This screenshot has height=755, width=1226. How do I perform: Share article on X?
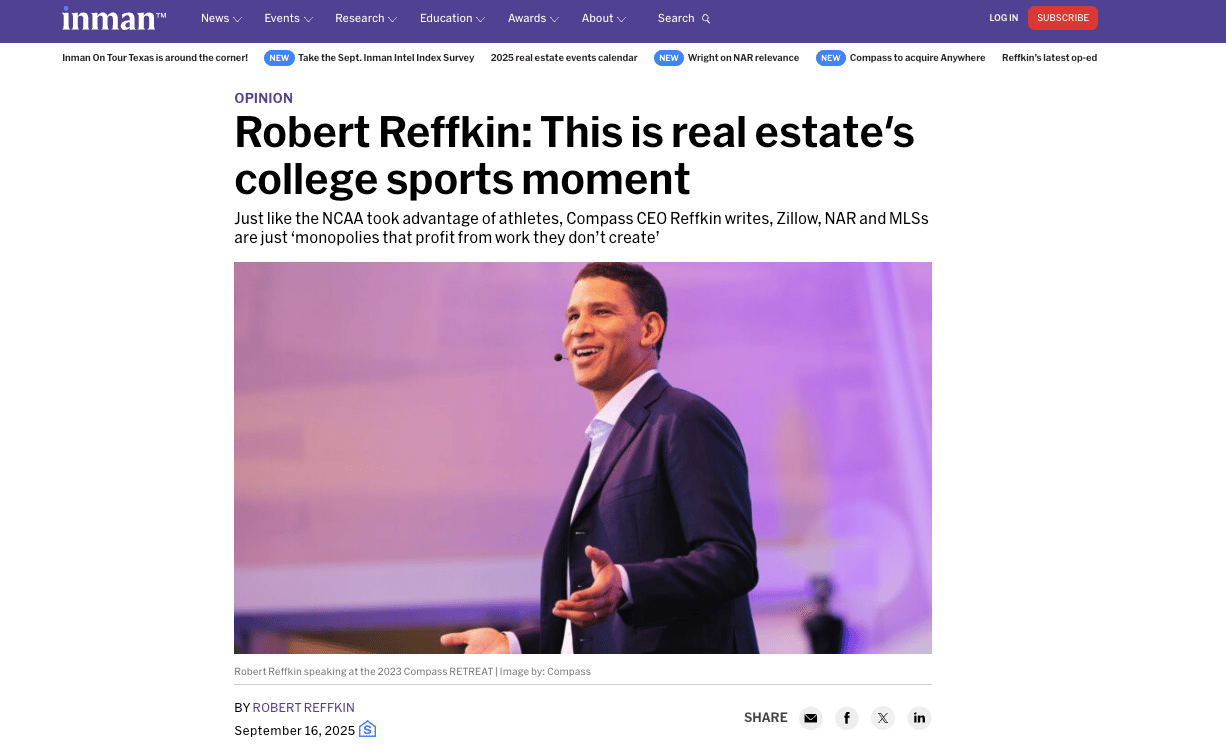(x=883, y=718)
